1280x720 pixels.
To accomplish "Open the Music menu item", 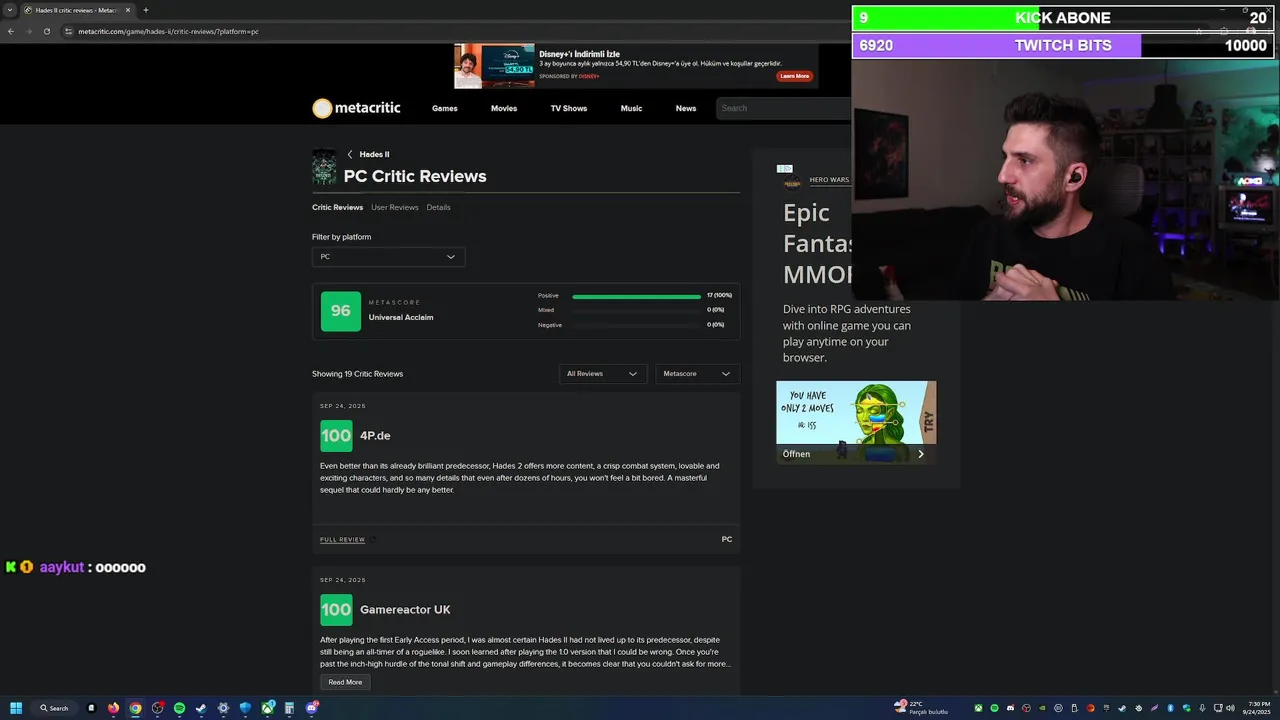I will click(631, 108).
